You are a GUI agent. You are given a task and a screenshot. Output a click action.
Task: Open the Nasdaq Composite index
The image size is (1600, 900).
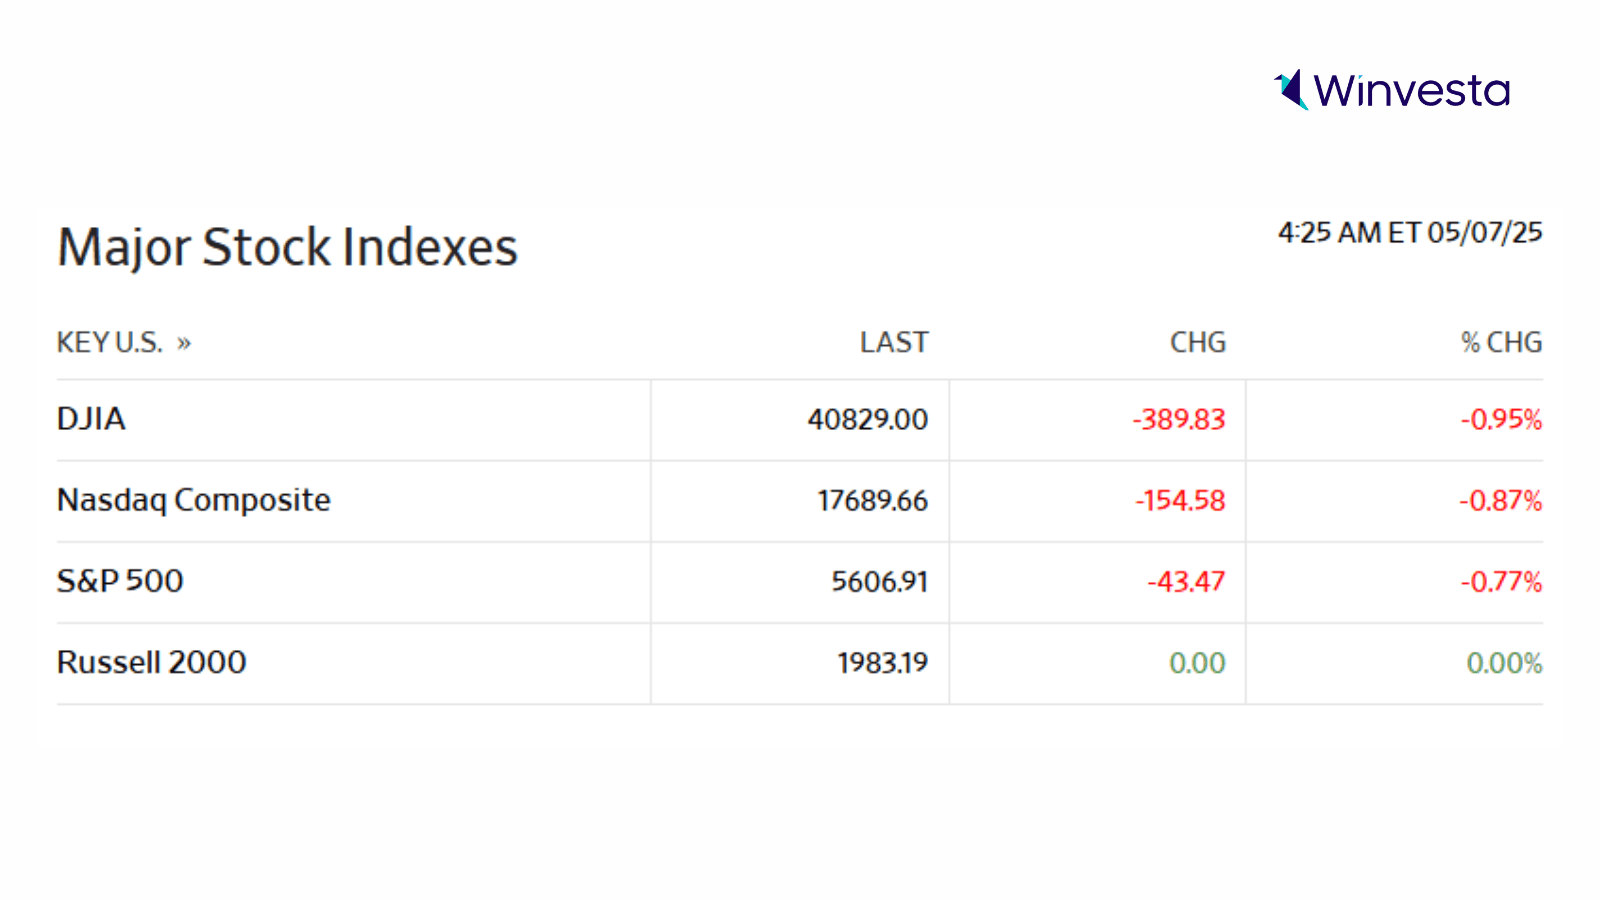(193, 500)
